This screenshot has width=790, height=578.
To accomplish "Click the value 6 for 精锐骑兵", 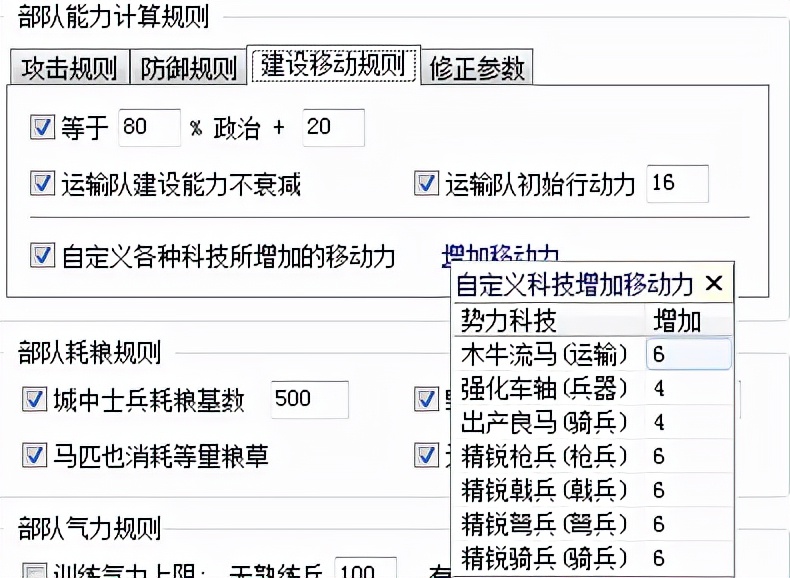I will 689,558.
